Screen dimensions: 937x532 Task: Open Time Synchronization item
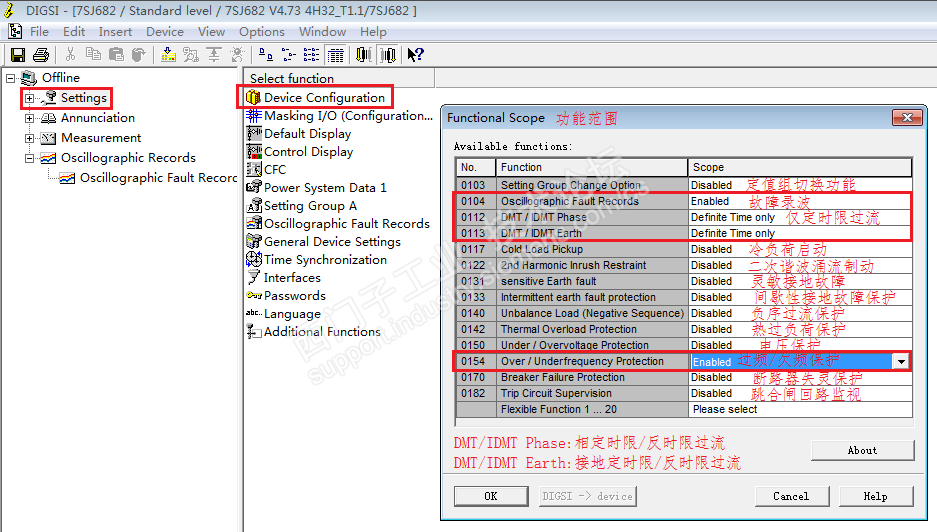pos(325,259)
